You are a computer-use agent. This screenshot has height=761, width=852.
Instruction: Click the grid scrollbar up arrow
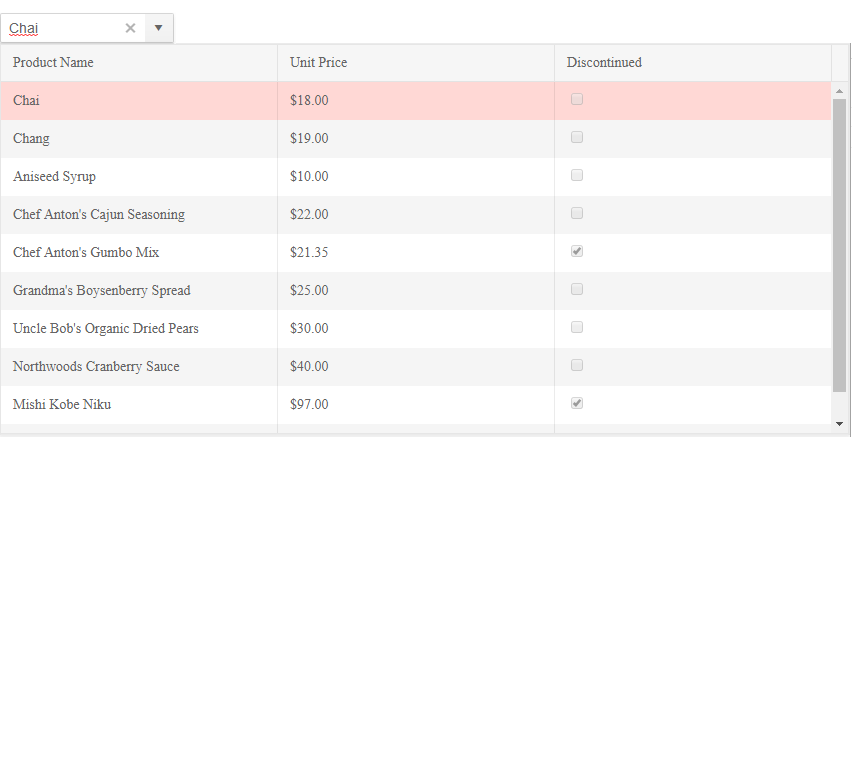pos(840,91)
